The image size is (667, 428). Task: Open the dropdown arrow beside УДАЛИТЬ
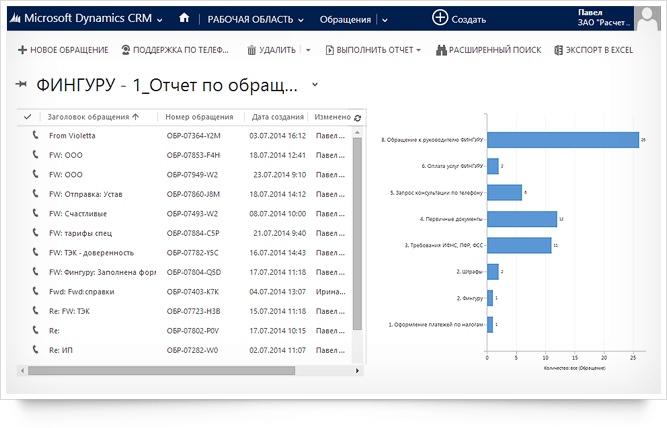coord(308,50)
